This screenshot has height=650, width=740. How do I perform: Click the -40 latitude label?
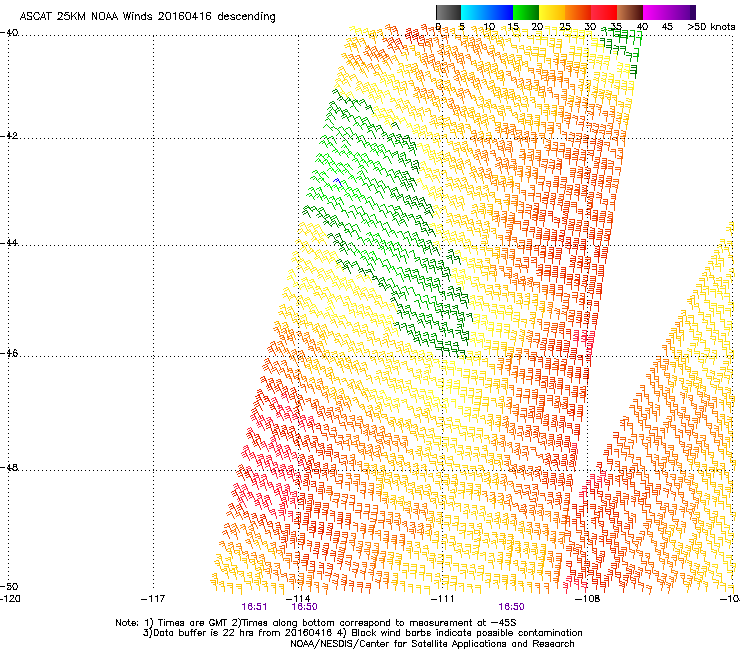(x=9, y=33)
